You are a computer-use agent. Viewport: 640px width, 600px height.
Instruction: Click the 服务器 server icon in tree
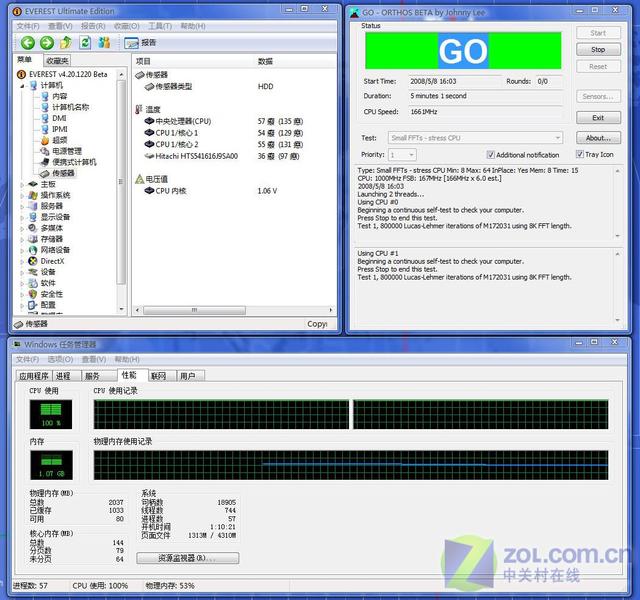coord(33,206)
